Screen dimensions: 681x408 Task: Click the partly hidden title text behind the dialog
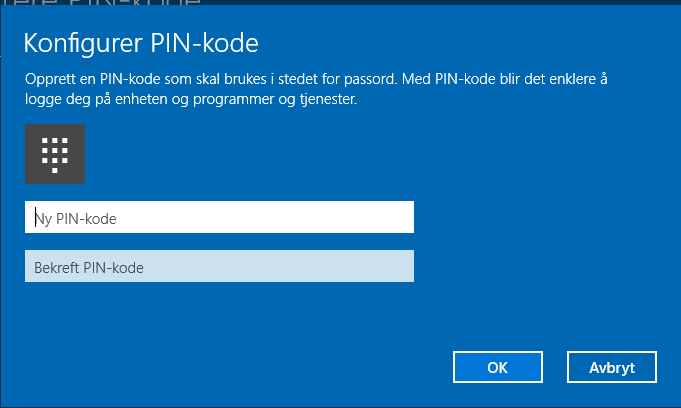point(102,2)
